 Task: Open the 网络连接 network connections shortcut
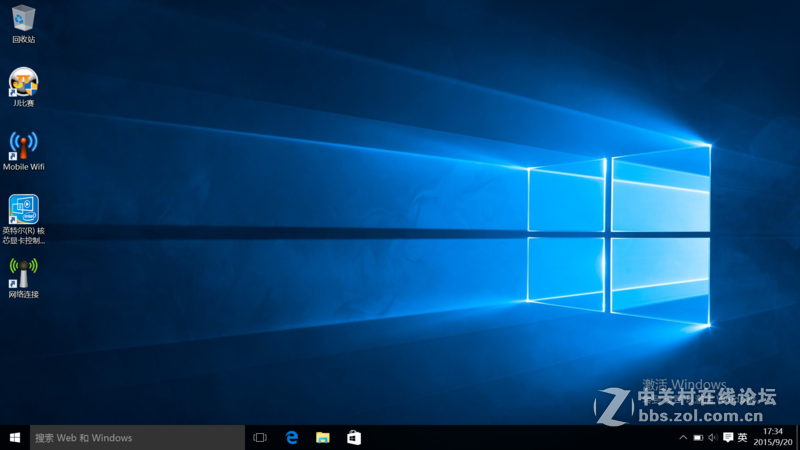pos(23,273)
